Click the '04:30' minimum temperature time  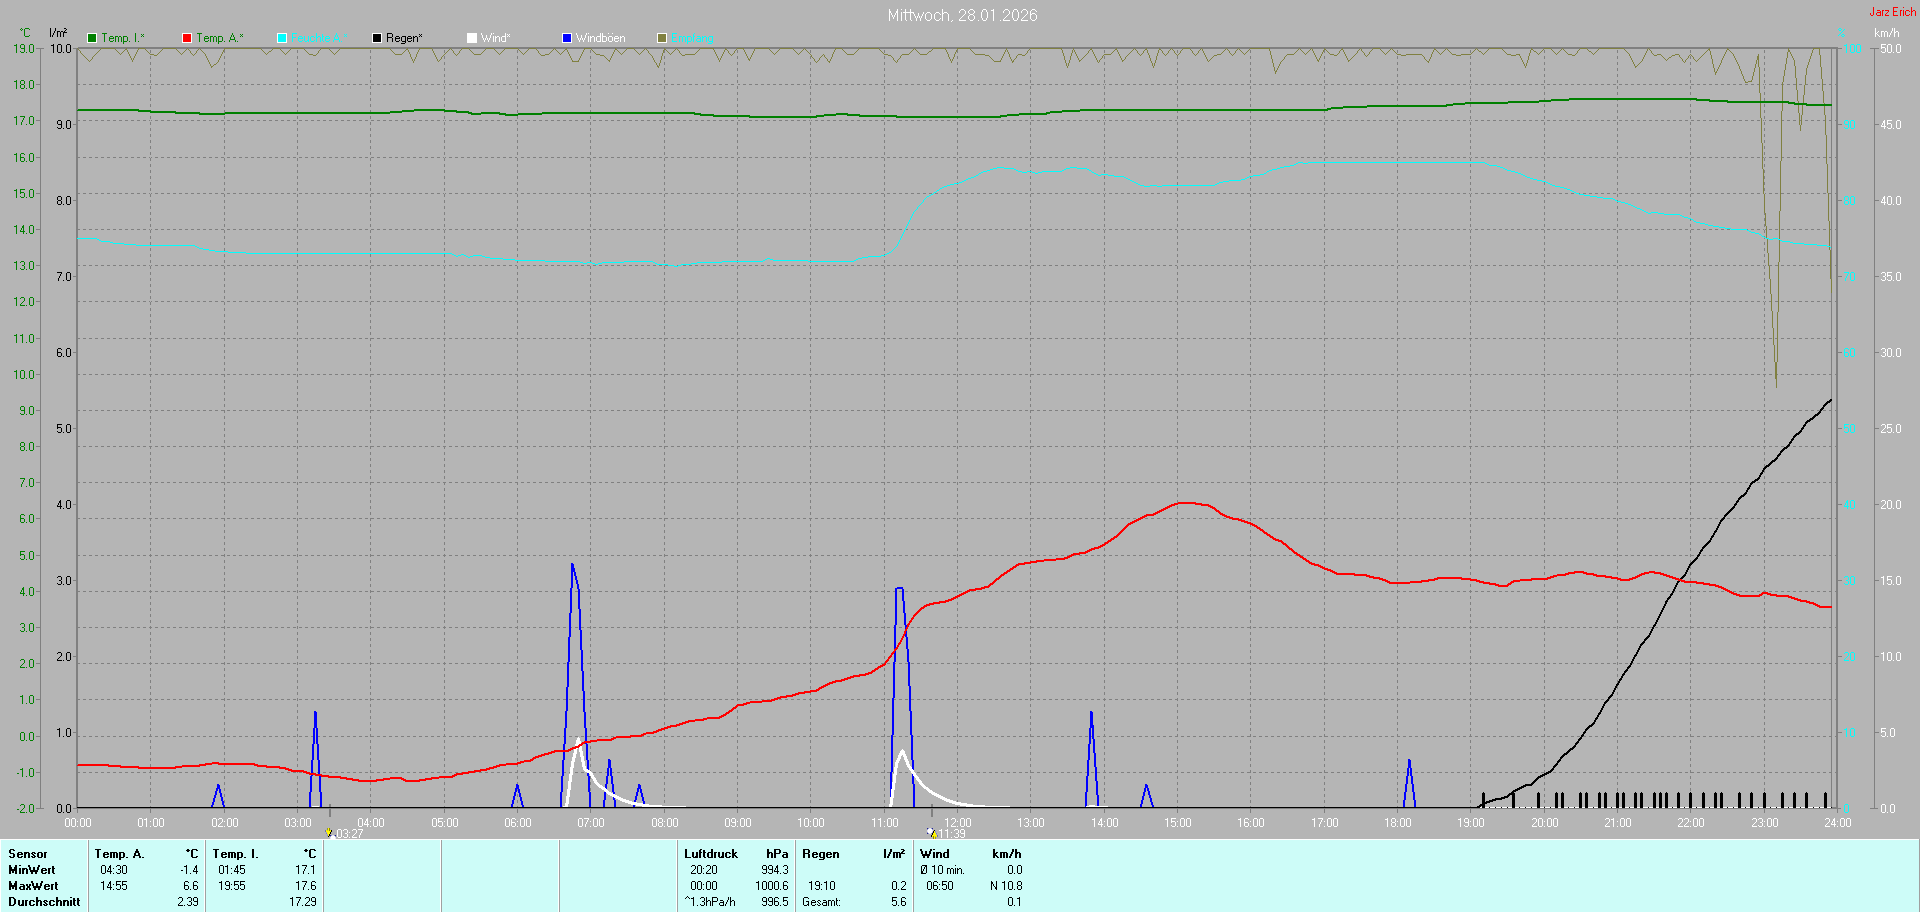click(114, 870)
